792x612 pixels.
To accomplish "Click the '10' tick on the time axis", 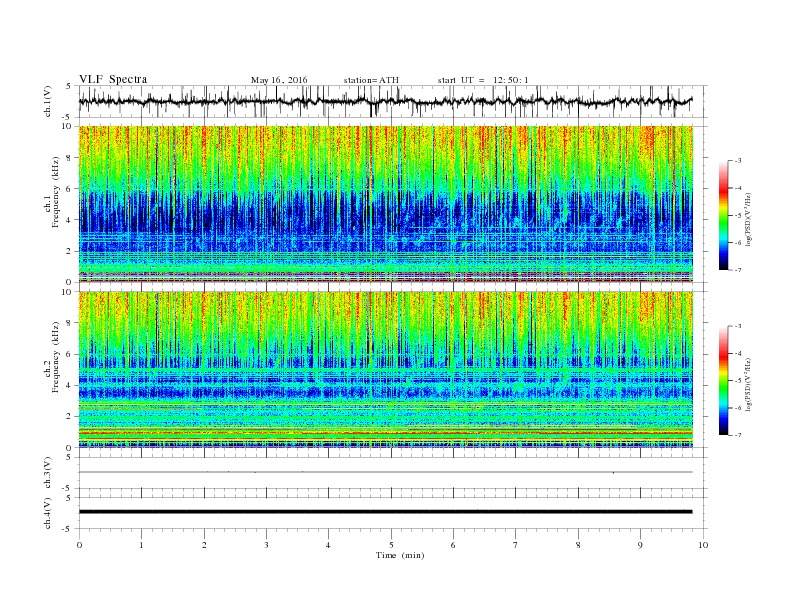I will pos(703,545).
